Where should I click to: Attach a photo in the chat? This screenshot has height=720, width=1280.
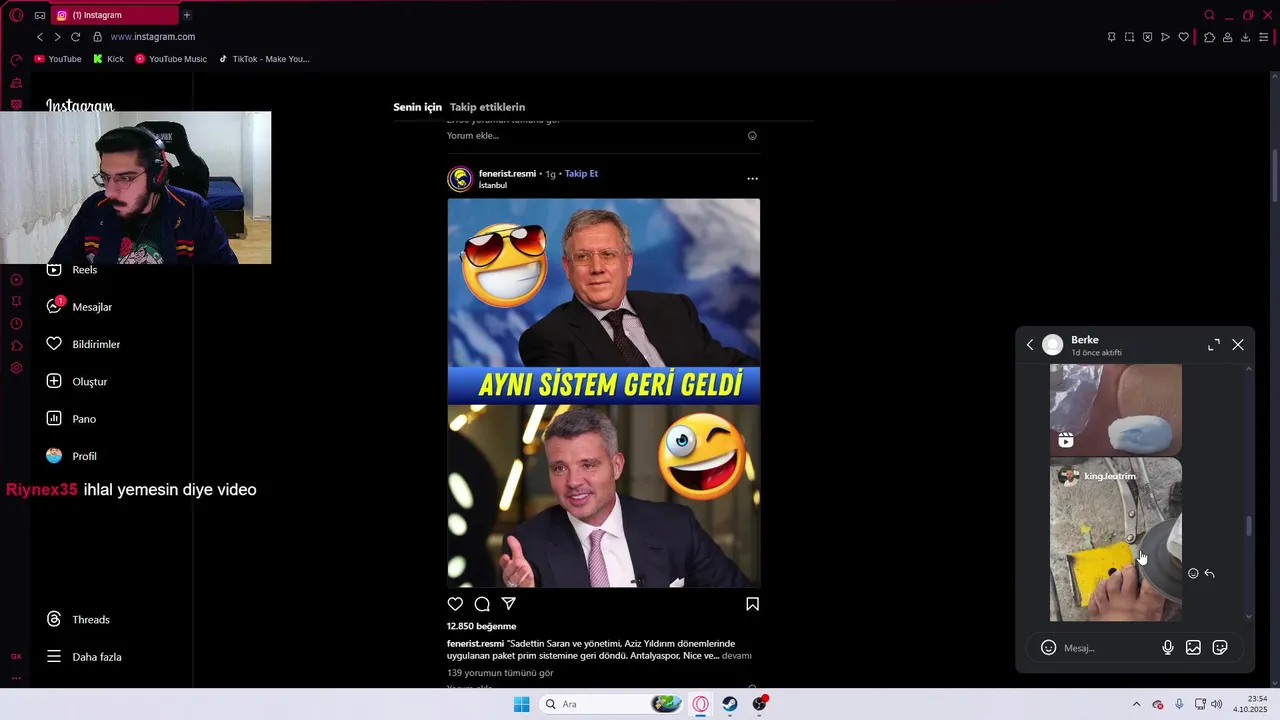pos(1193,648)
